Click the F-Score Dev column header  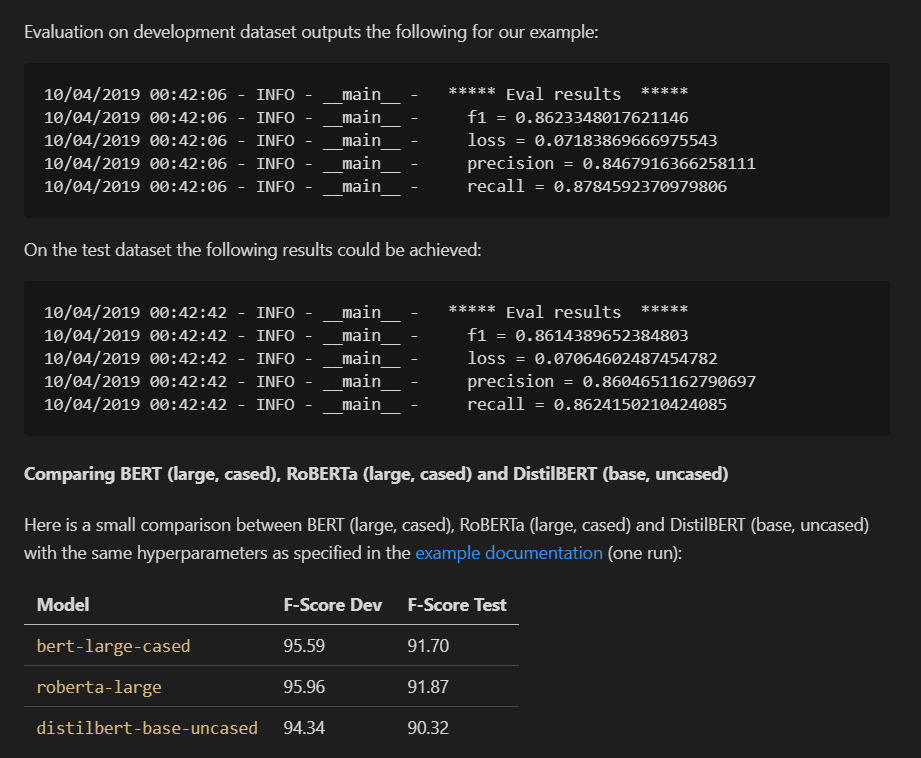[x=332, y=605]
